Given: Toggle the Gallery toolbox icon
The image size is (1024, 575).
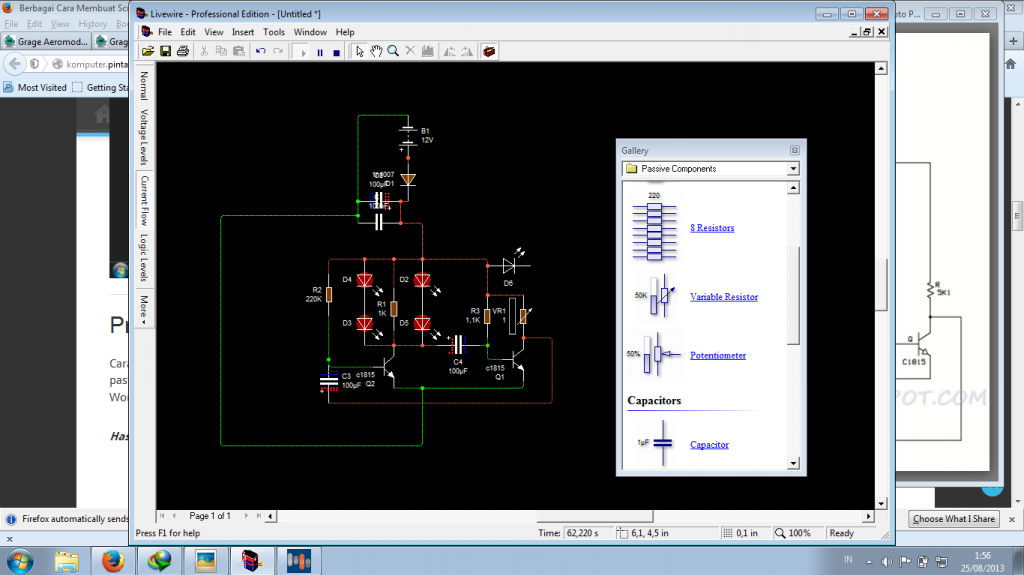Looking at the screenshot, I should 489,51.
